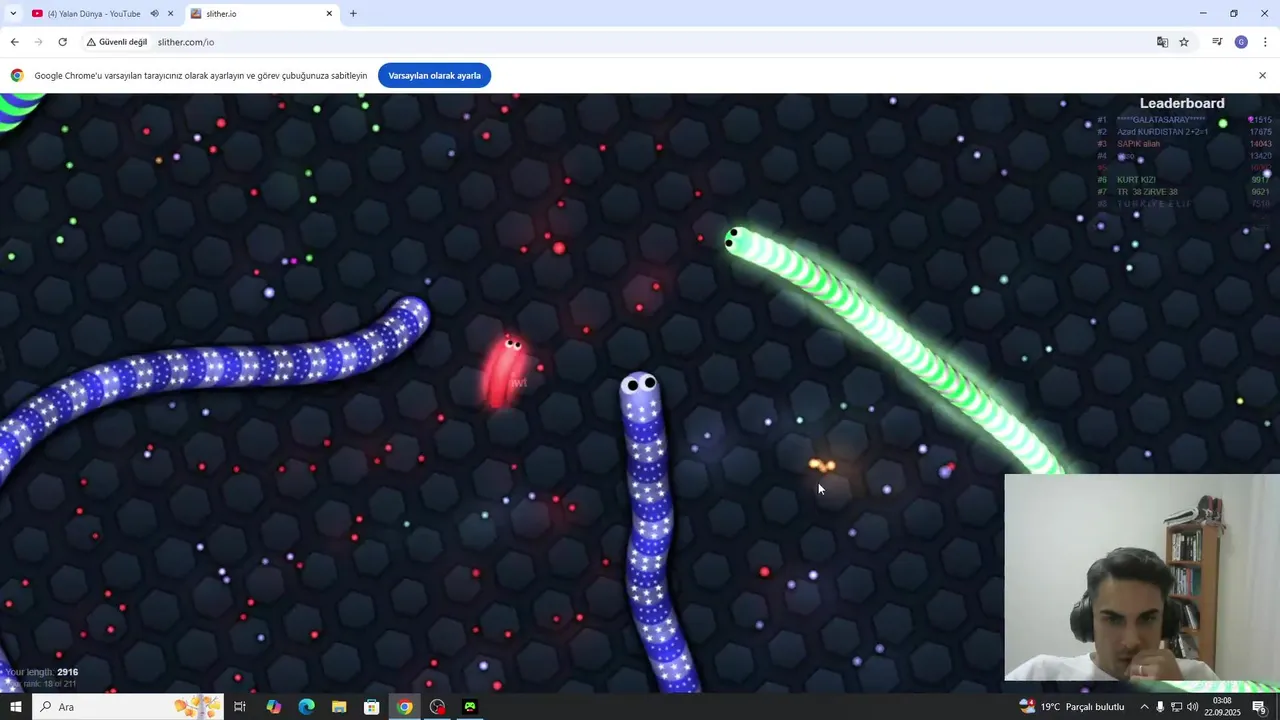Click leaderboard entry 'SAPIK allah'
1280x720 pixels.
click(1138, 144)
